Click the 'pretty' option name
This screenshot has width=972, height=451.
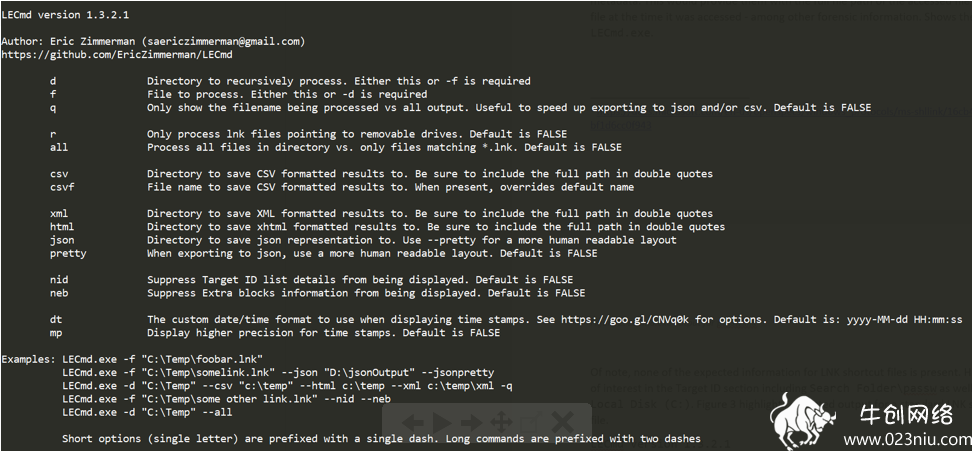click(x=68, y=254)
